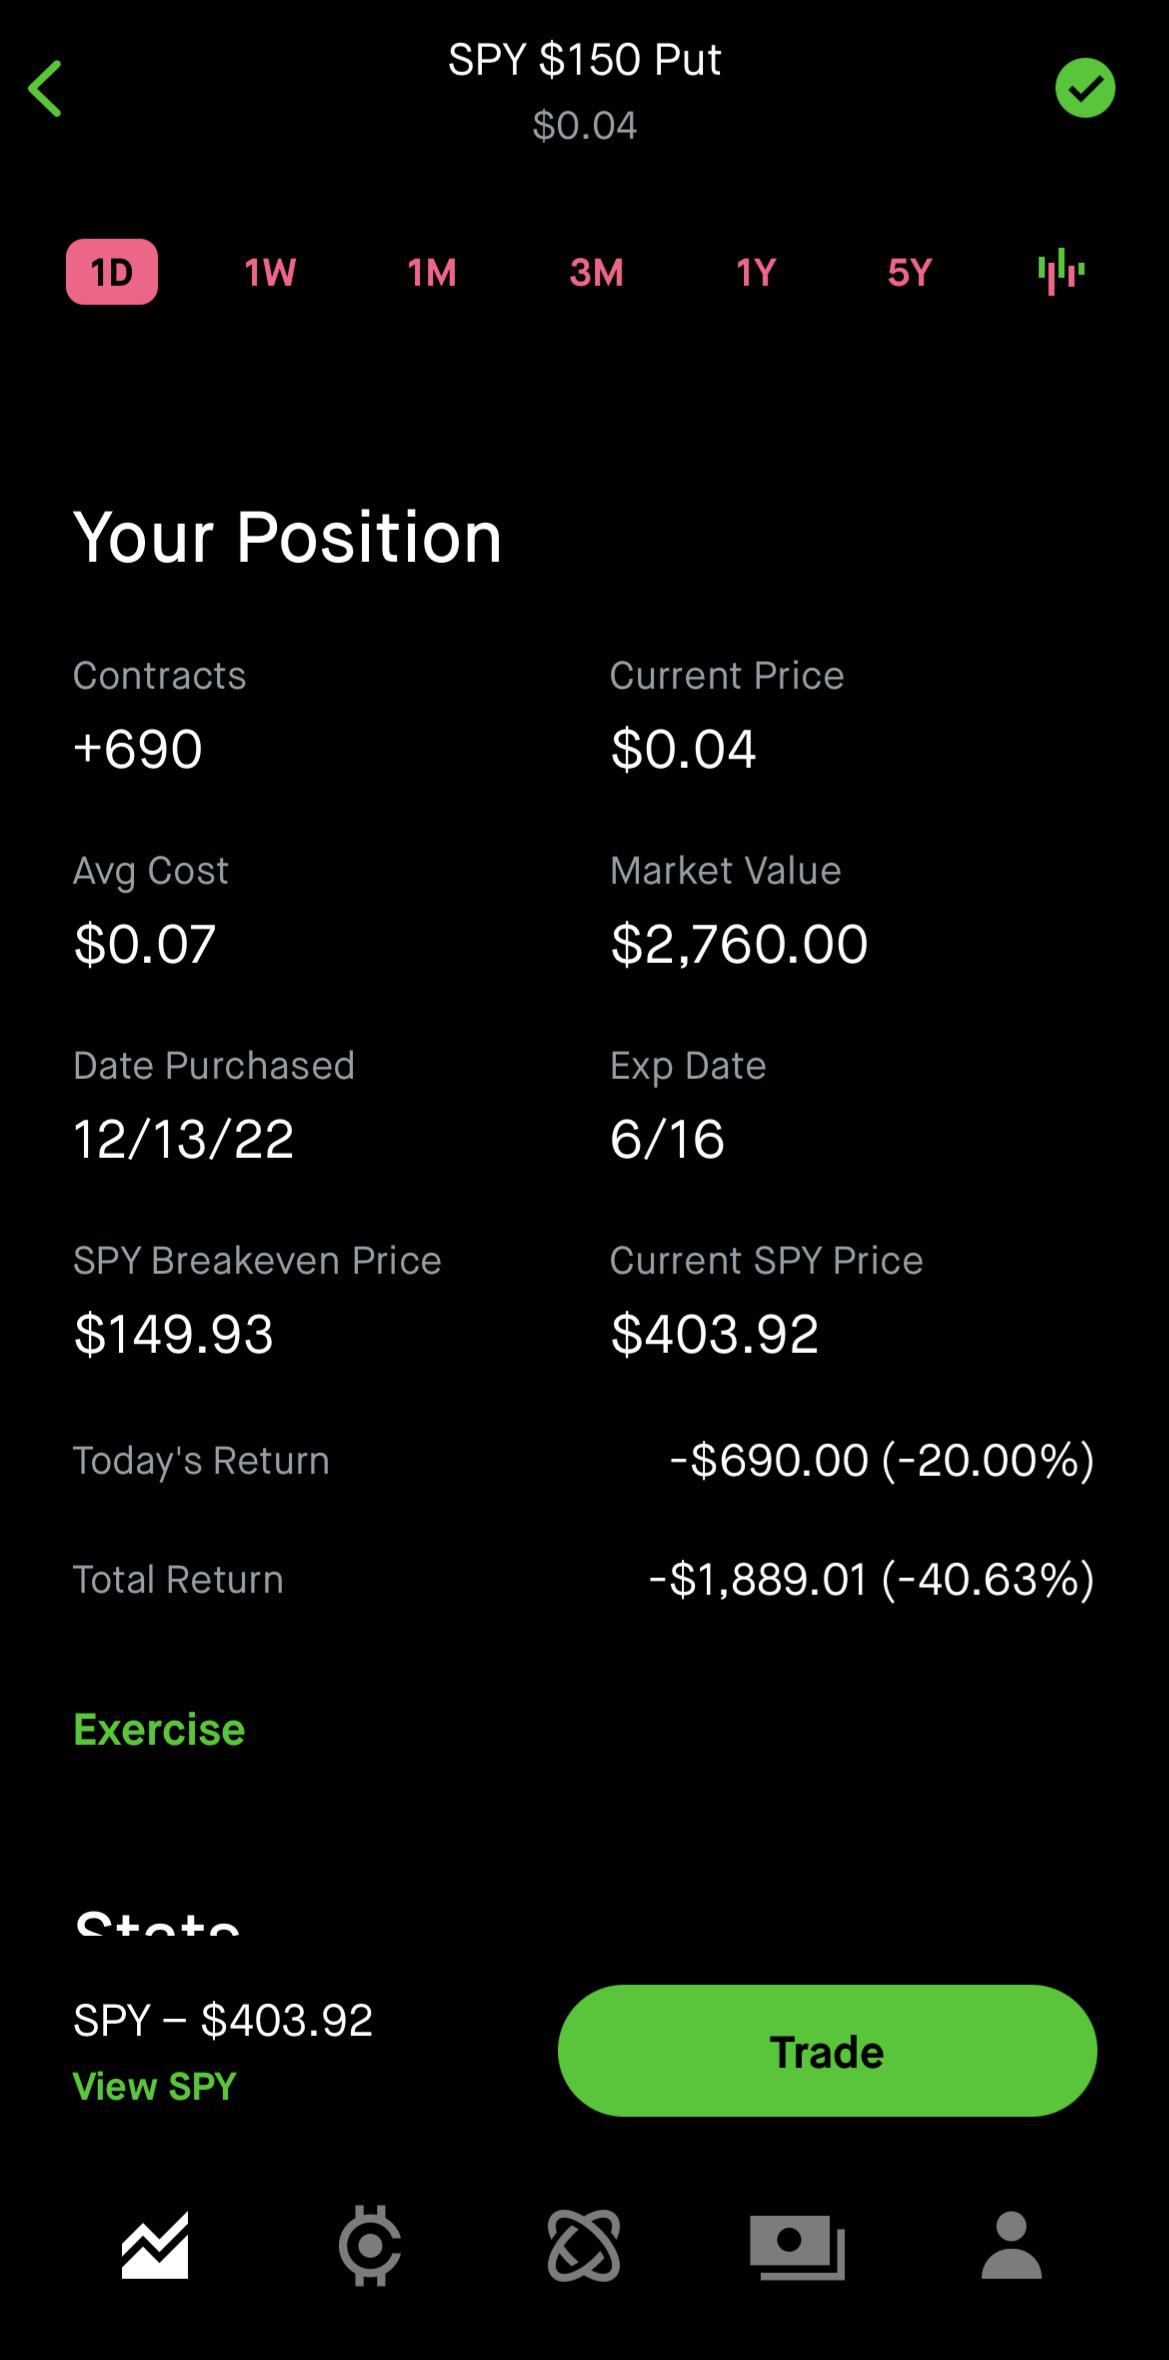Viewport: 1169px width, 2360px height.
Task: Tap the Total Return value
Action: click(x=871, y=1579)
